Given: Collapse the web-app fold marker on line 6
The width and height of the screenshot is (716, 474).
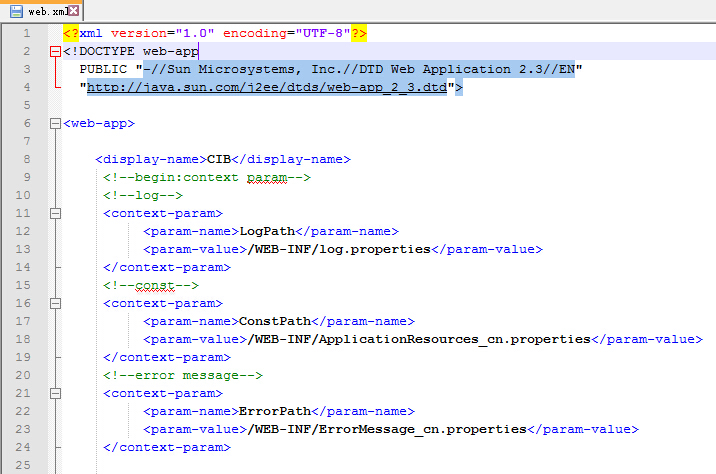Looking at the screenshot, I should pos(55,123).
